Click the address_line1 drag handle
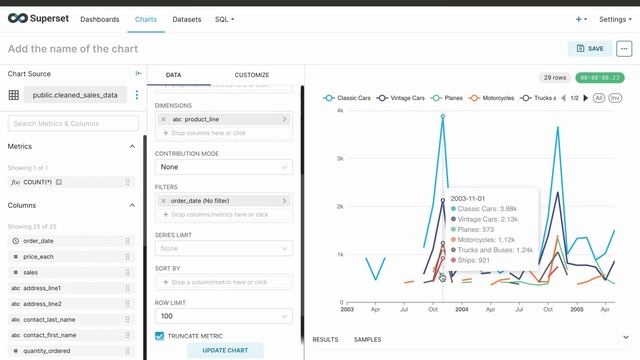Viewport: 640px width, 360px height. pos(127,288)
